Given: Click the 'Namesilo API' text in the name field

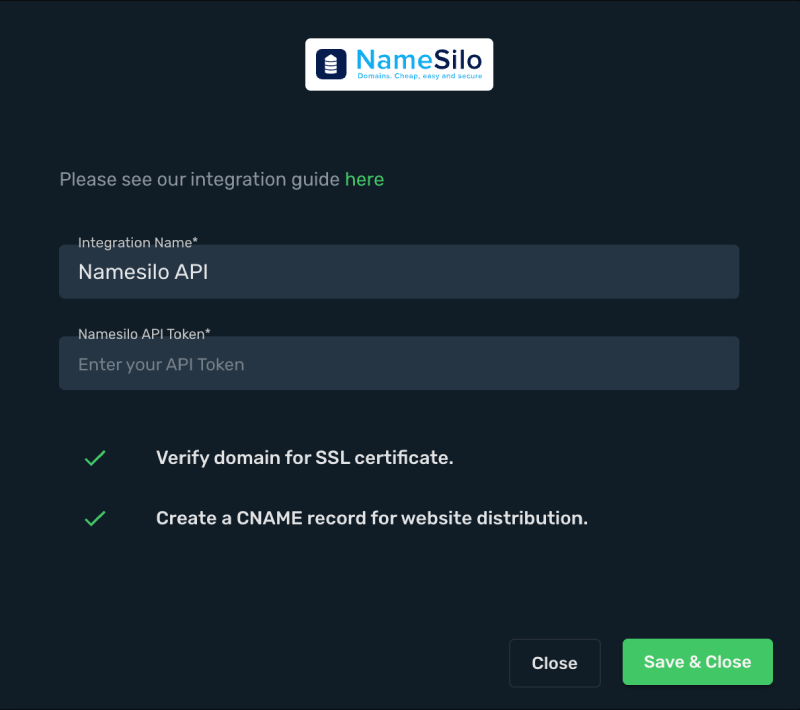Looking at the screenshot, I should point(143,272).
